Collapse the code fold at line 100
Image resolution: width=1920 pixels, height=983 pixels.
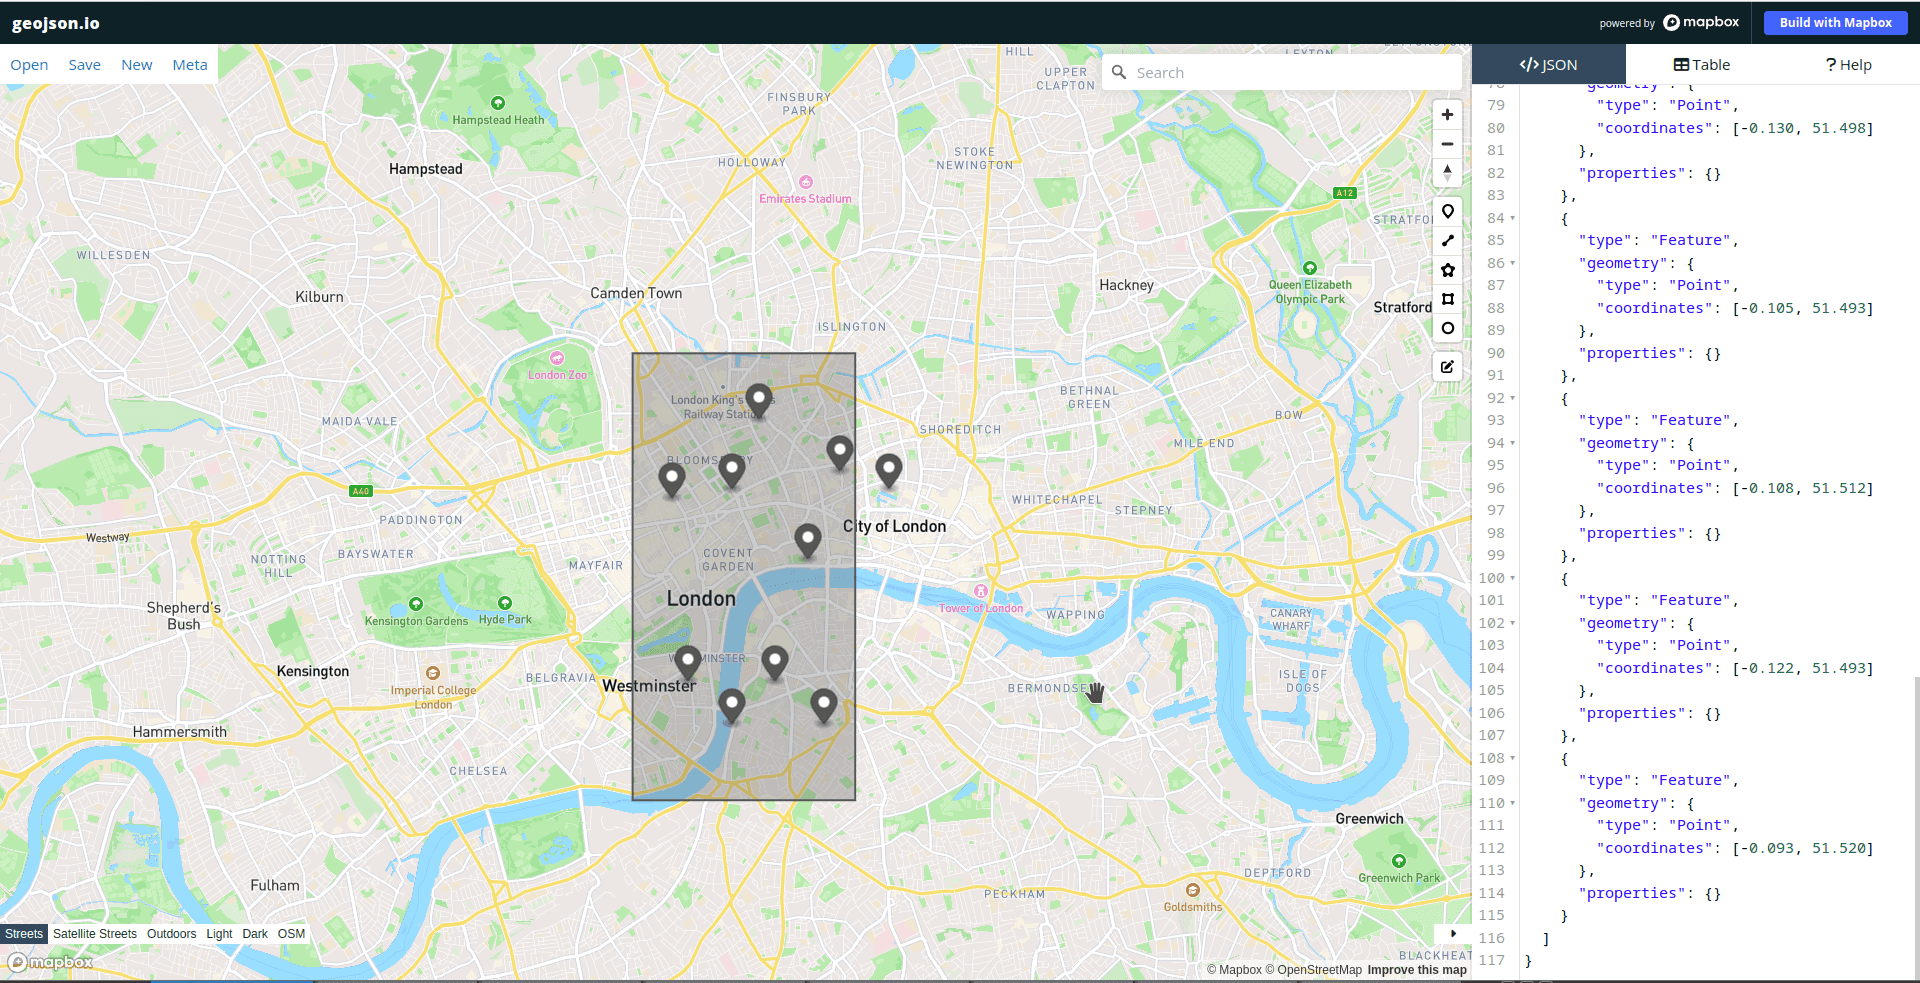[1512, 578]
